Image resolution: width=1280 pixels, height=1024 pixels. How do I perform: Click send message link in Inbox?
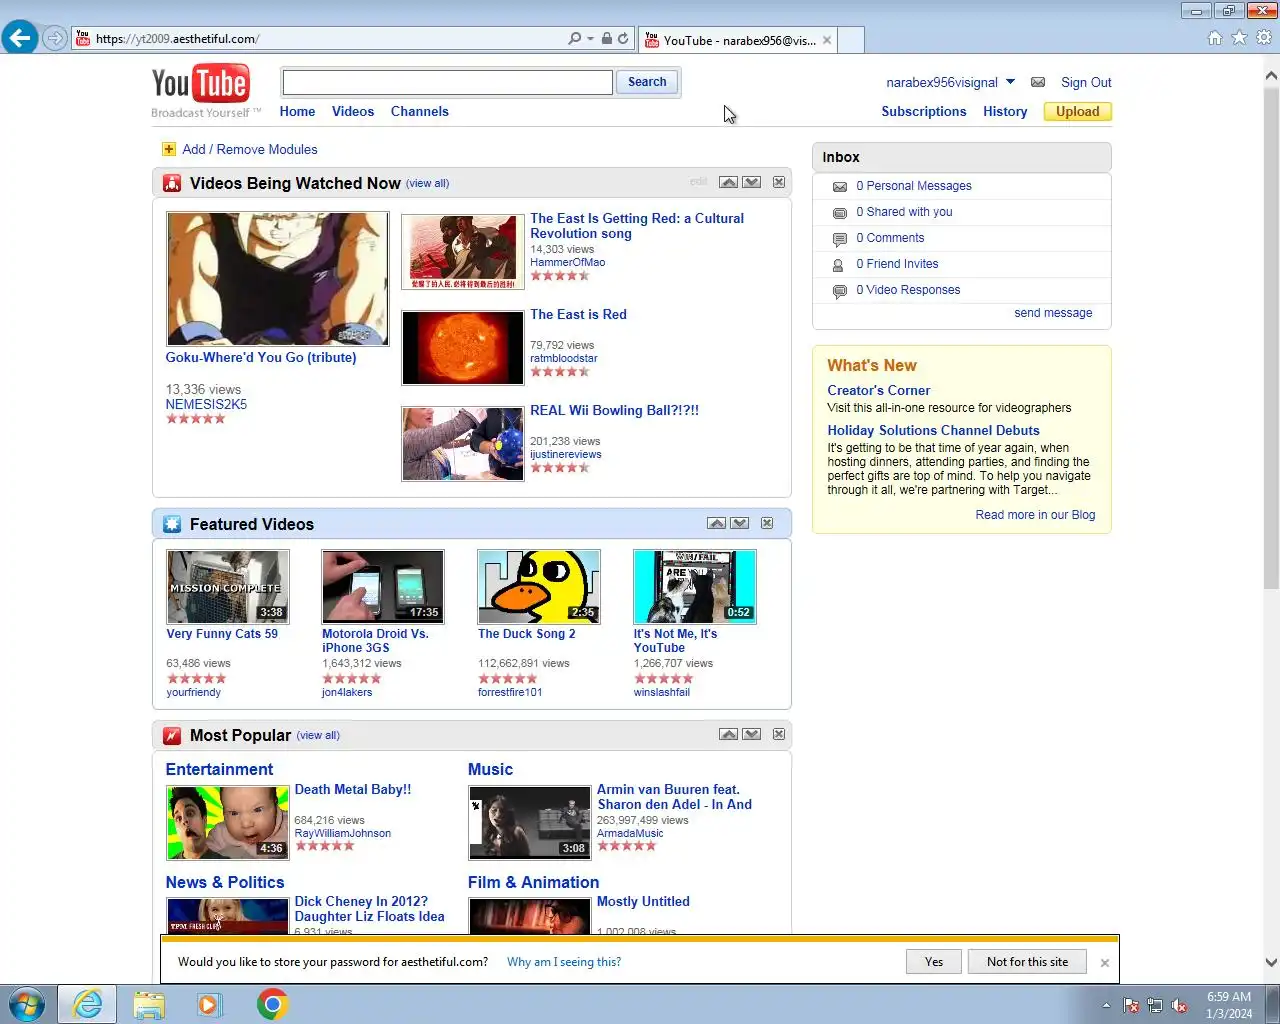pos(1053,313)
